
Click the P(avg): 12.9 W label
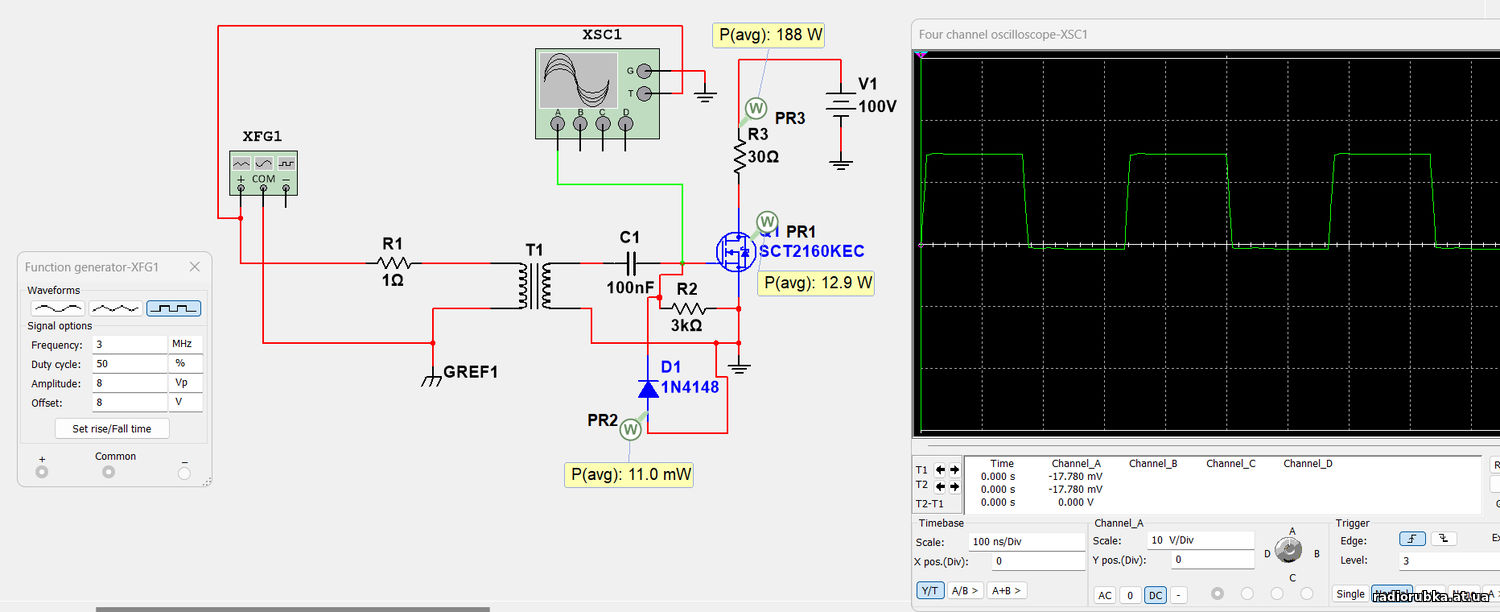(x=817, y=283)
